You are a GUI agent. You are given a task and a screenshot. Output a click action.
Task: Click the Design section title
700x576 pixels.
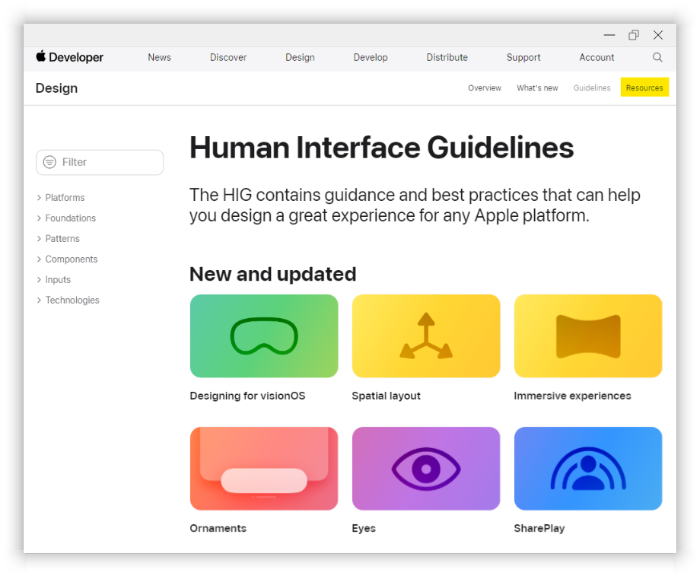[x=57, y=88]
